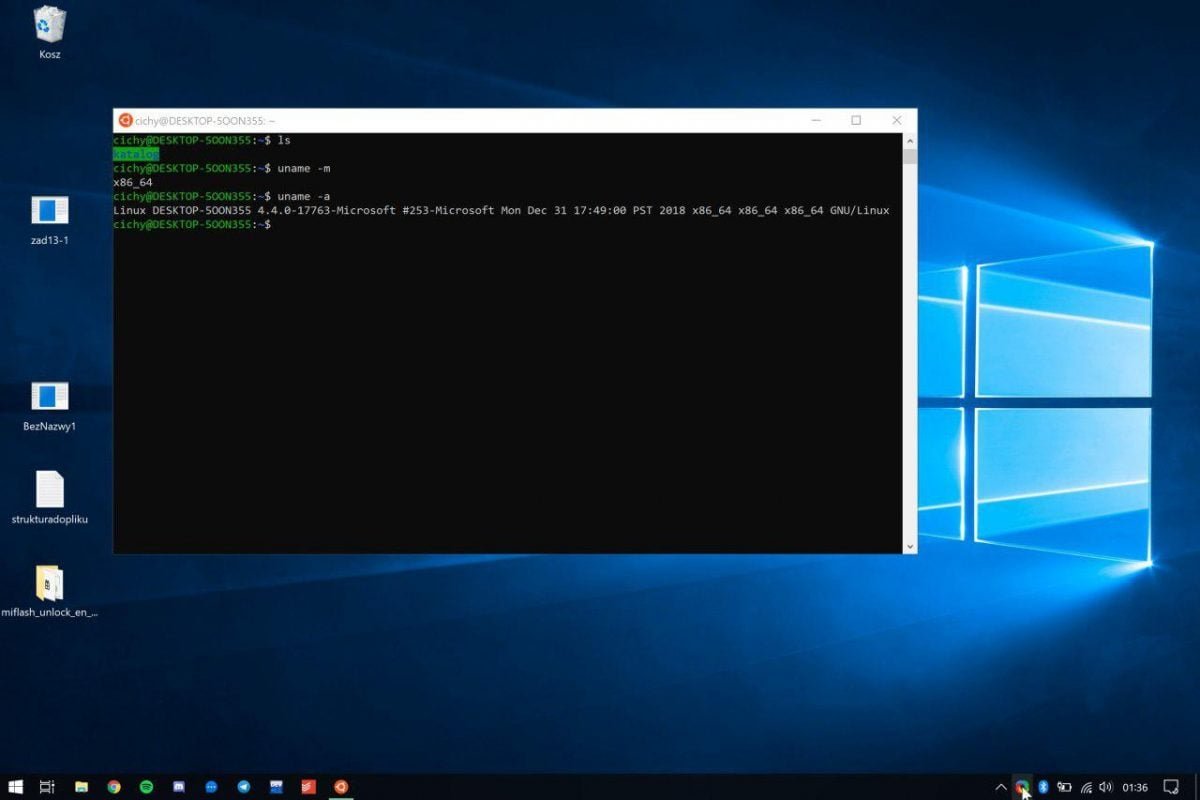1200x800 pixels.
Task: Select the miflash_unlock_en zip archive
Action: coord(50,591)
